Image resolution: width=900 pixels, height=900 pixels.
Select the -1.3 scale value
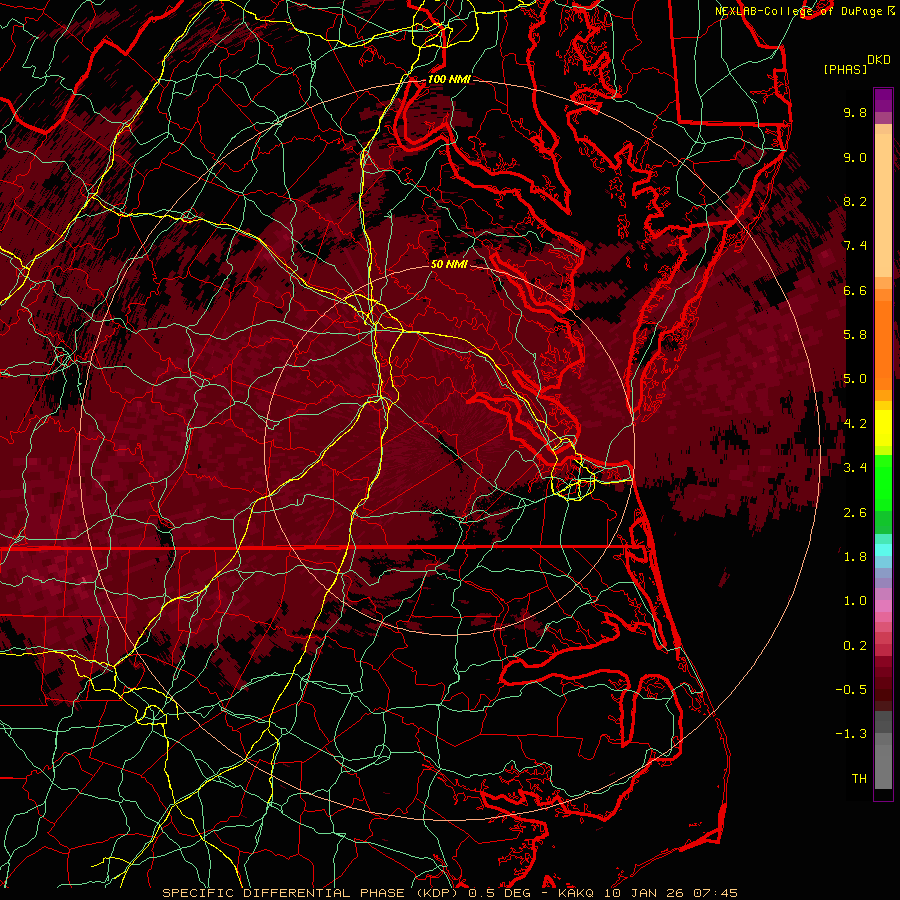coord(851,734)
